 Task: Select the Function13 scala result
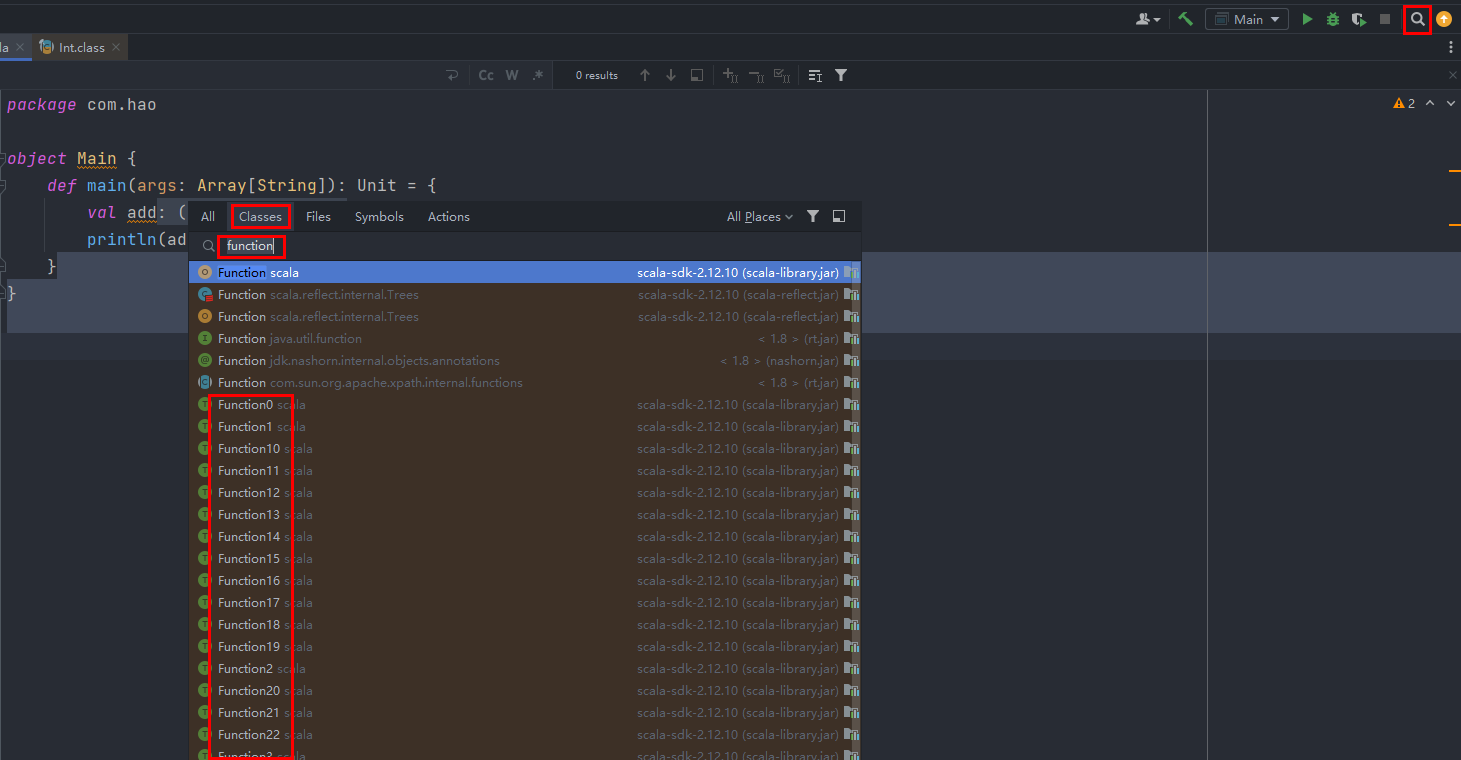(525, 514)
